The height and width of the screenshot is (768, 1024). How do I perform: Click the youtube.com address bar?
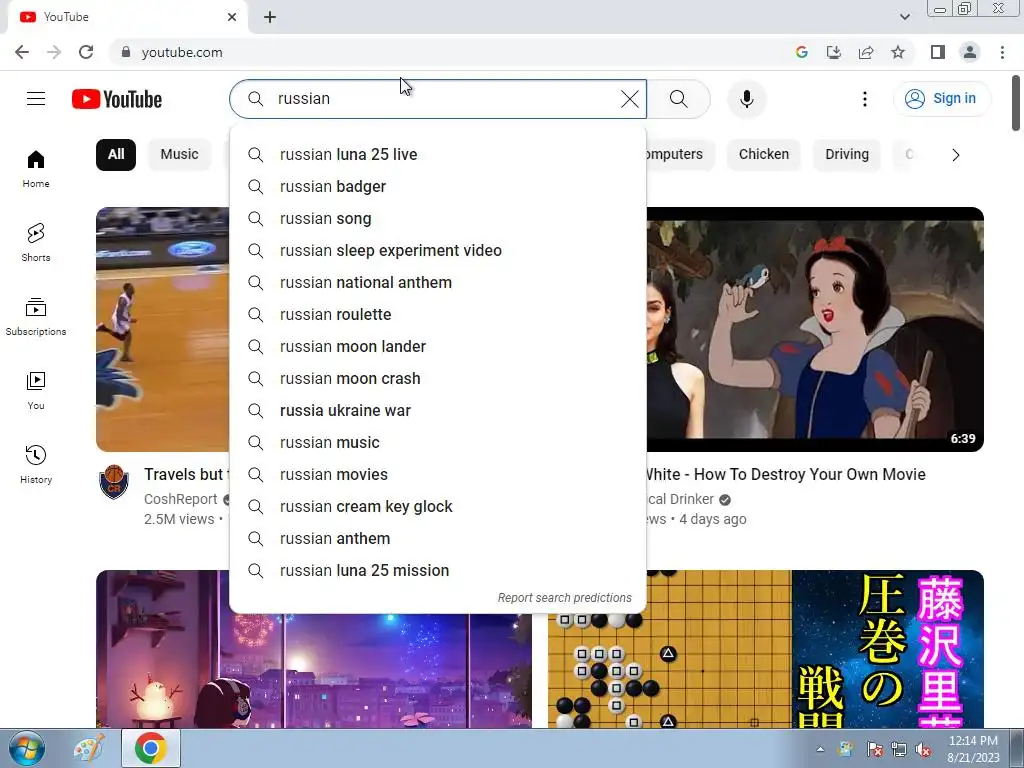coord(451,52)
